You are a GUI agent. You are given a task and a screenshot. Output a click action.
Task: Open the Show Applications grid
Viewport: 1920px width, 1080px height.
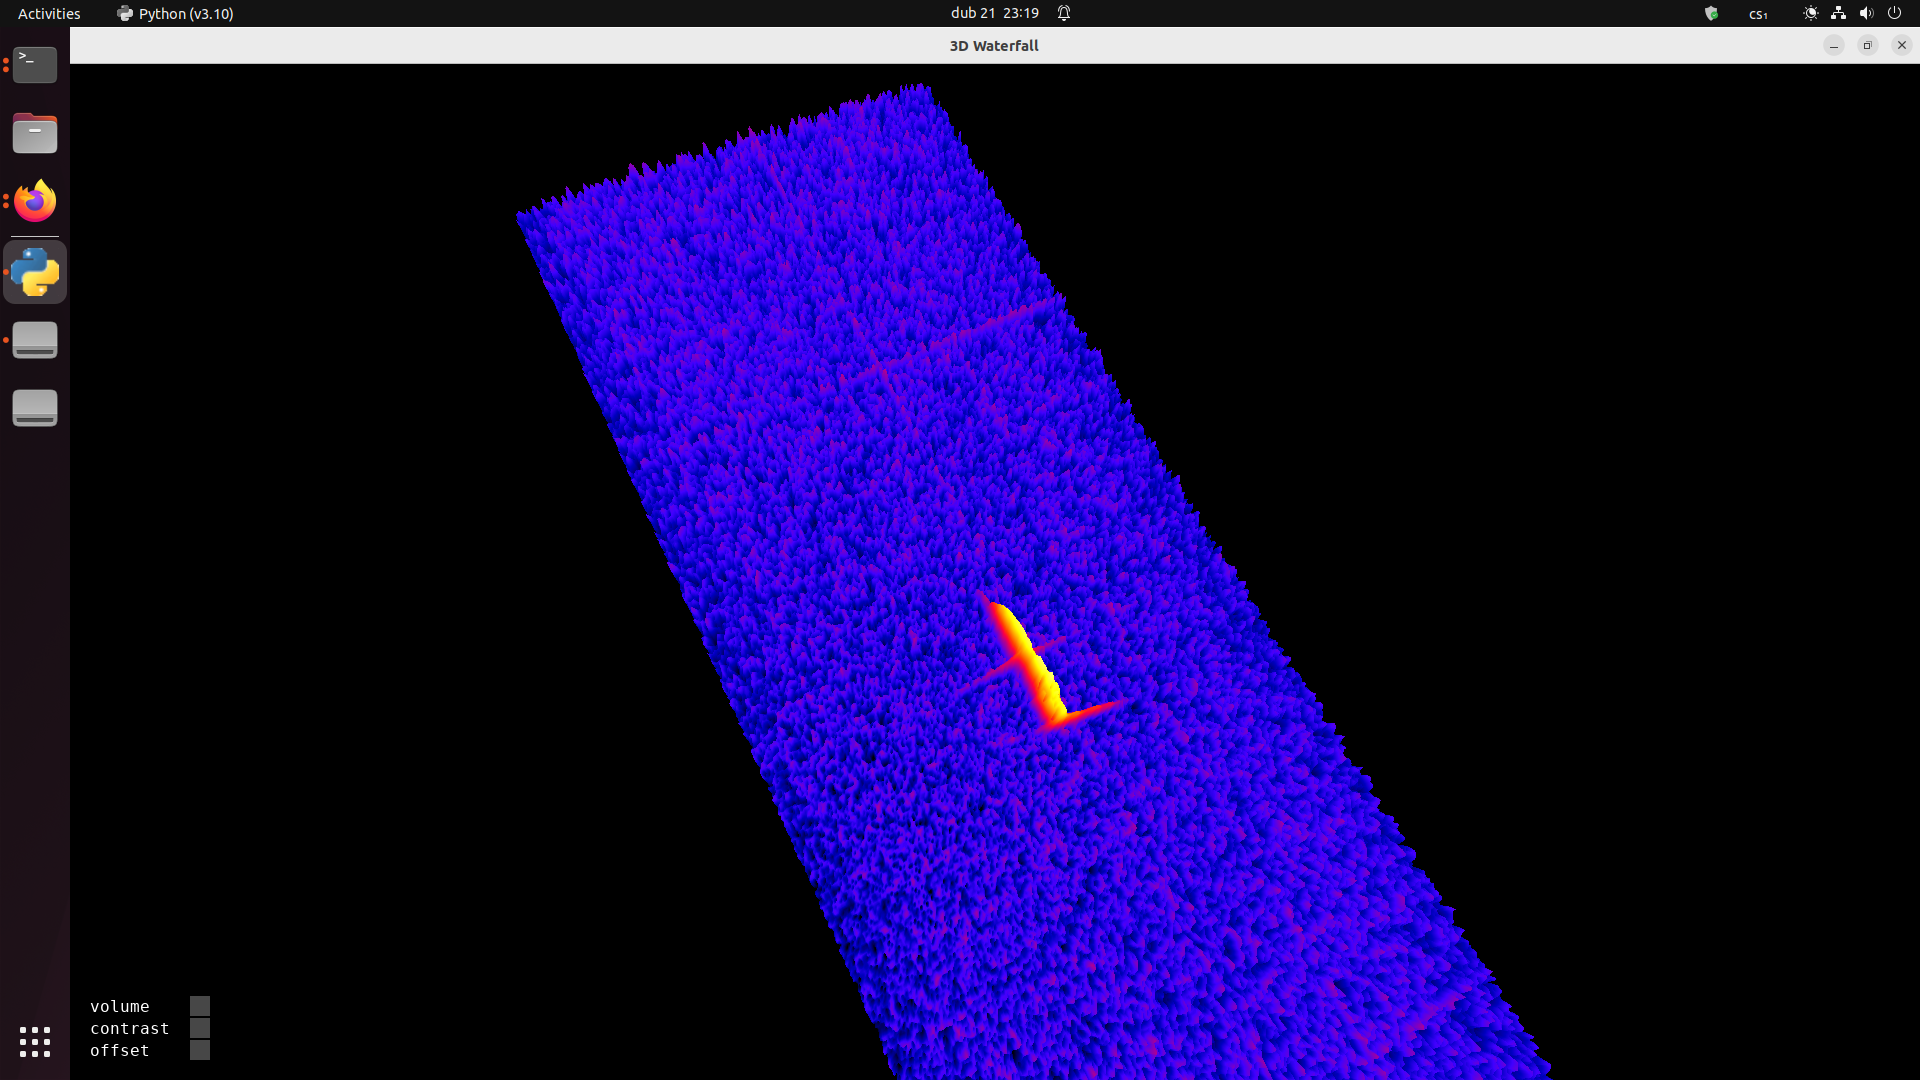(x=35, y=1041)
